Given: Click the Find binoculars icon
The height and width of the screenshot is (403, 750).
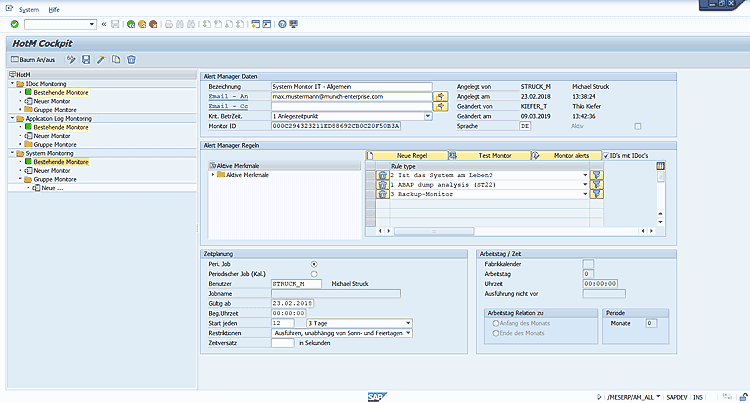Looking at the screenshot, I should (x=180, y=24).
